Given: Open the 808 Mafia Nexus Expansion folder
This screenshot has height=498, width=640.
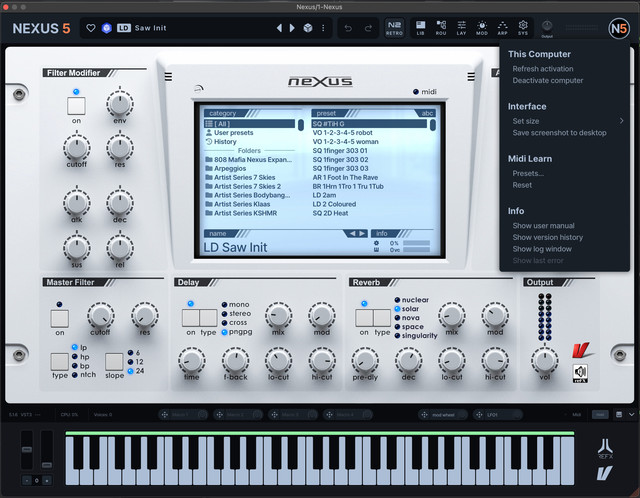Looking at the screenshot, I should (249, 160).
